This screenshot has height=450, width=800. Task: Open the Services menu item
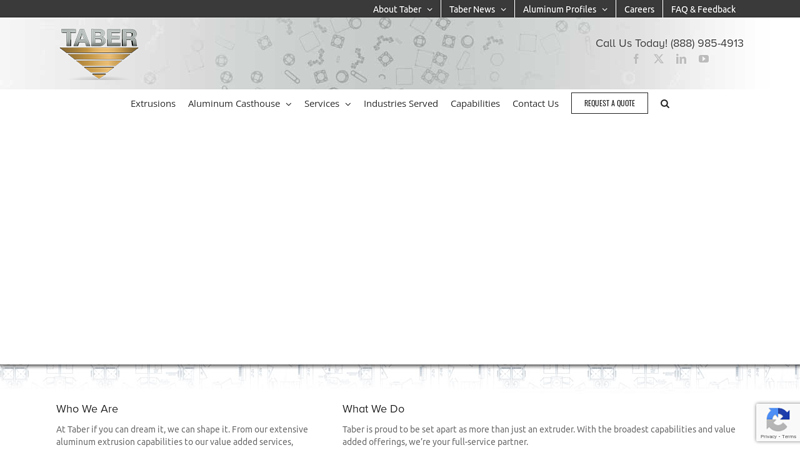[321, 104]
